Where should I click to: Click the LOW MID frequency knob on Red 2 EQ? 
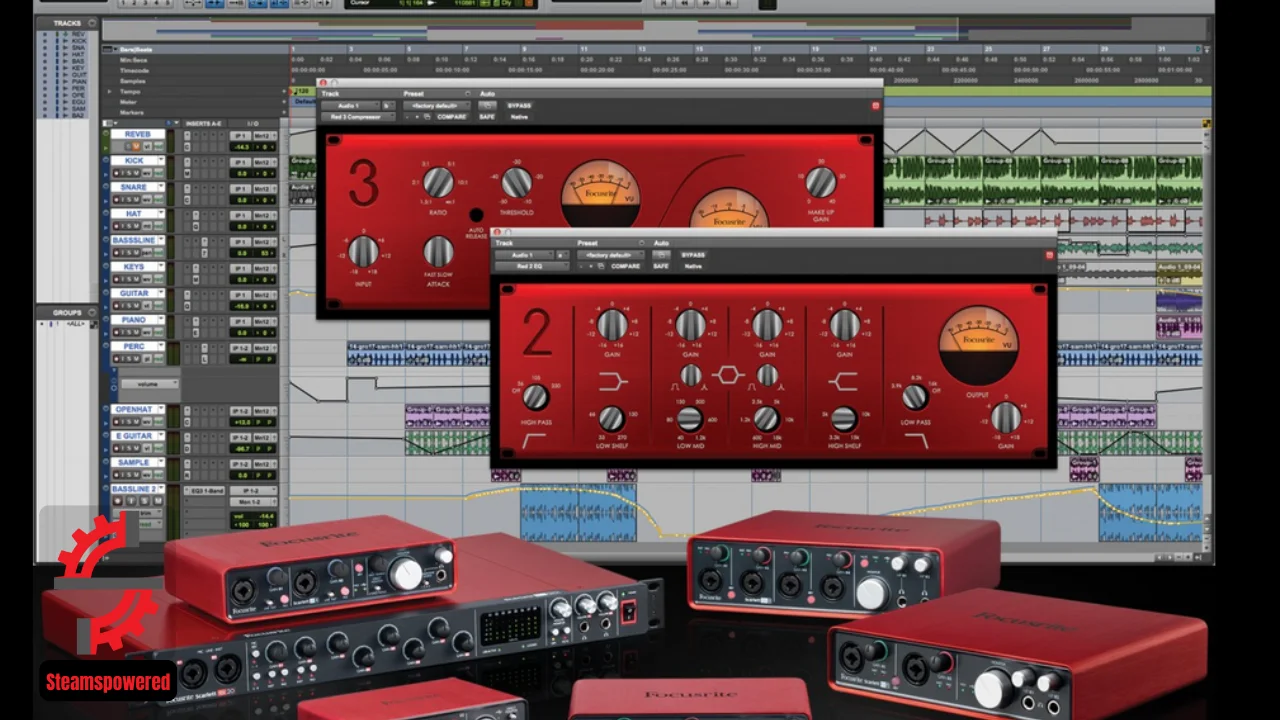coord(690,418)
